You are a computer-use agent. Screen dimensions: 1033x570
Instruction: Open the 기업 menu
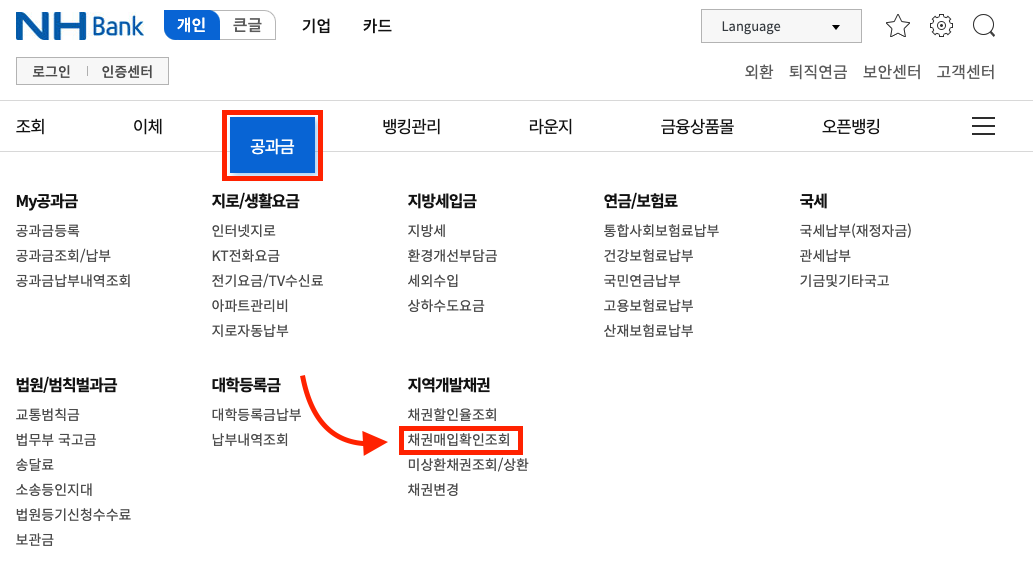[x=316, y=26]
